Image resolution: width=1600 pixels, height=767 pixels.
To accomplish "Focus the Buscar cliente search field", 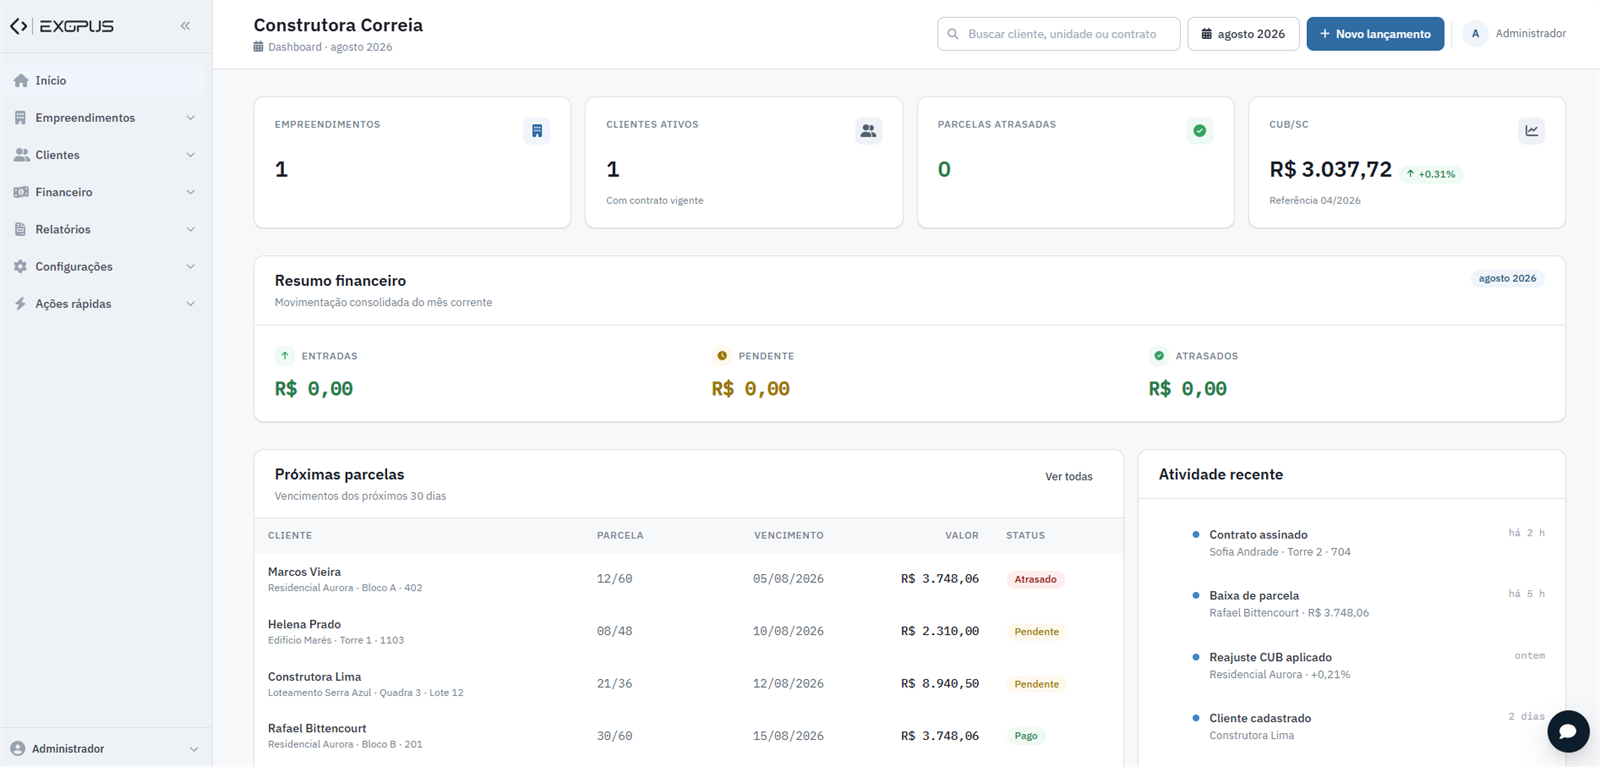I will point(1059,34).
